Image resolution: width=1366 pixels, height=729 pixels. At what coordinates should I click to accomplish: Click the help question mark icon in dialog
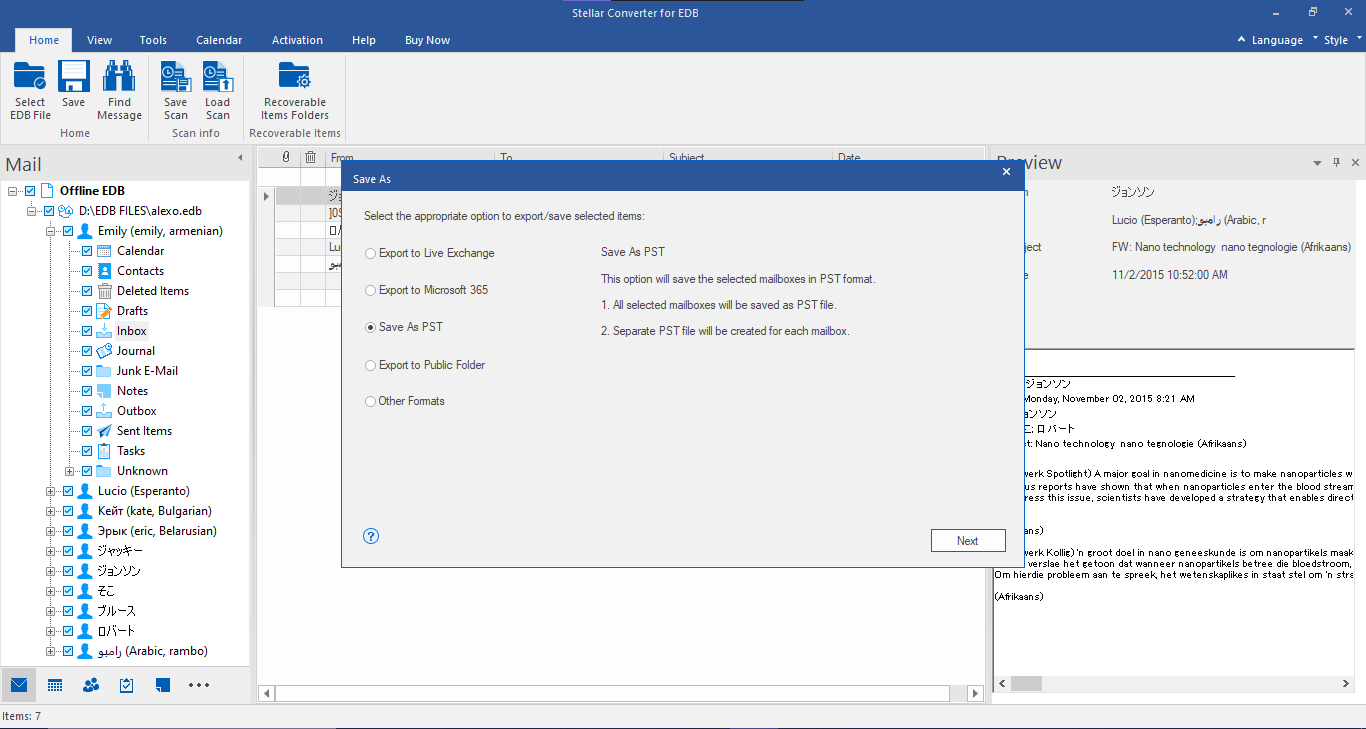point(371,536)
